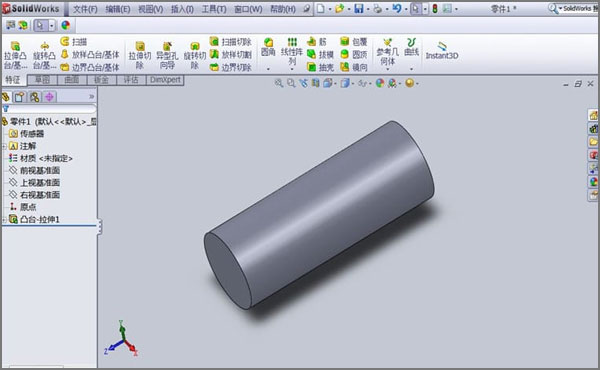The image size is (600, 370).
Task: Expand the 凸台-拉伸1 feature node
Action: (4, 219)
